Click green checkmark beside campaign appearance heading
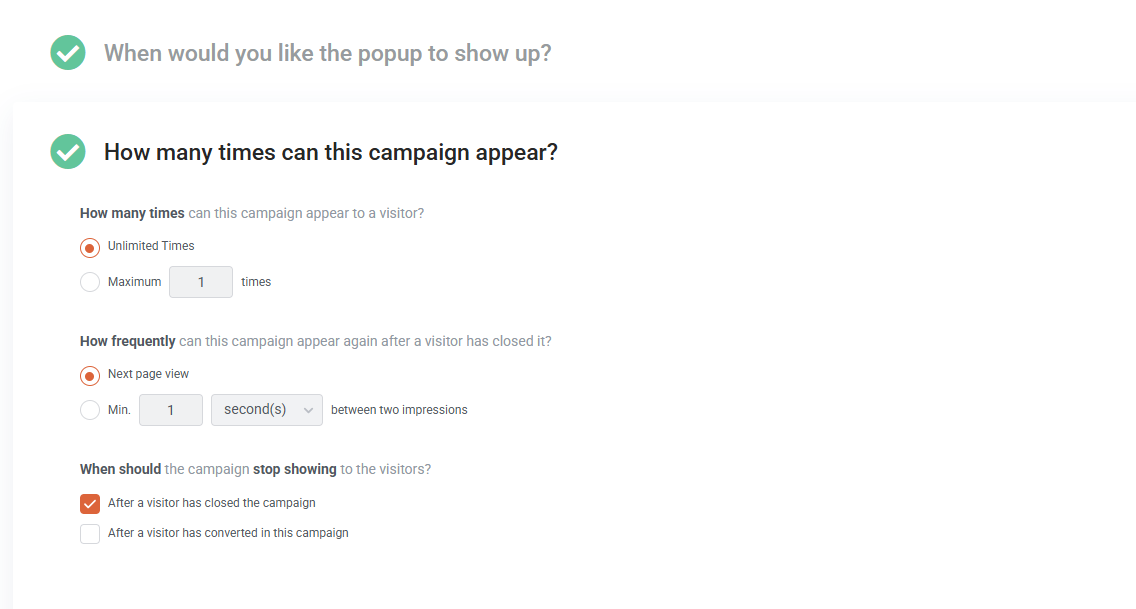The height and width of the screenshot is (609, 1136). point(68,152)
